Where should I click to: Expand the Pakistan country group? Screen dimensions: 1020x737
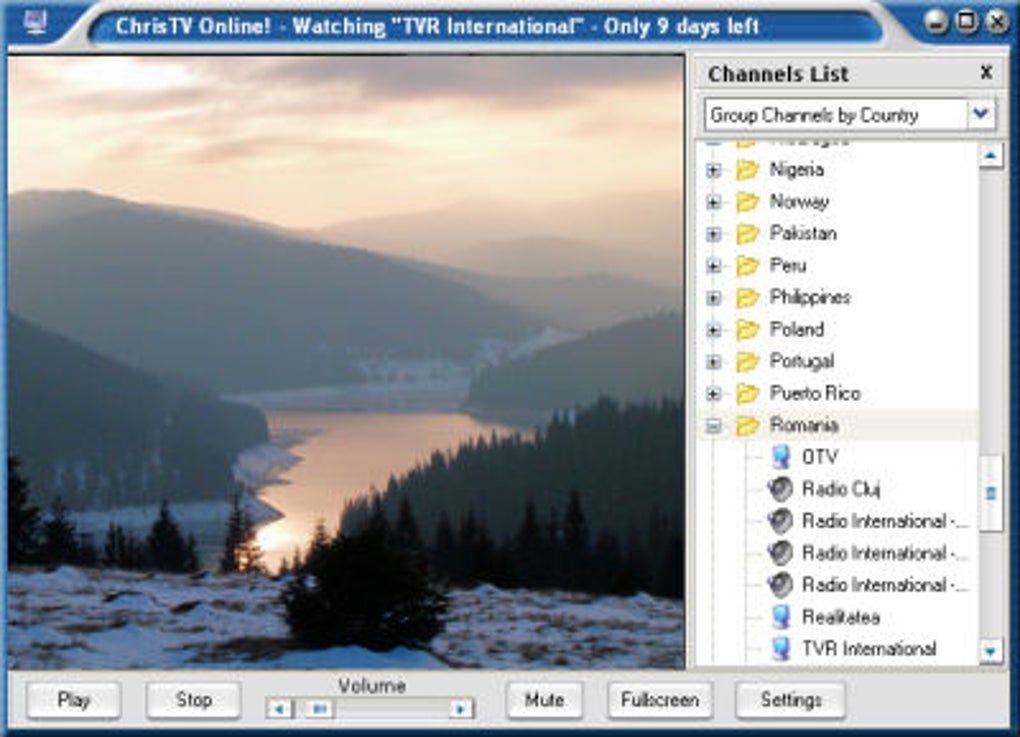pos(714,234)
